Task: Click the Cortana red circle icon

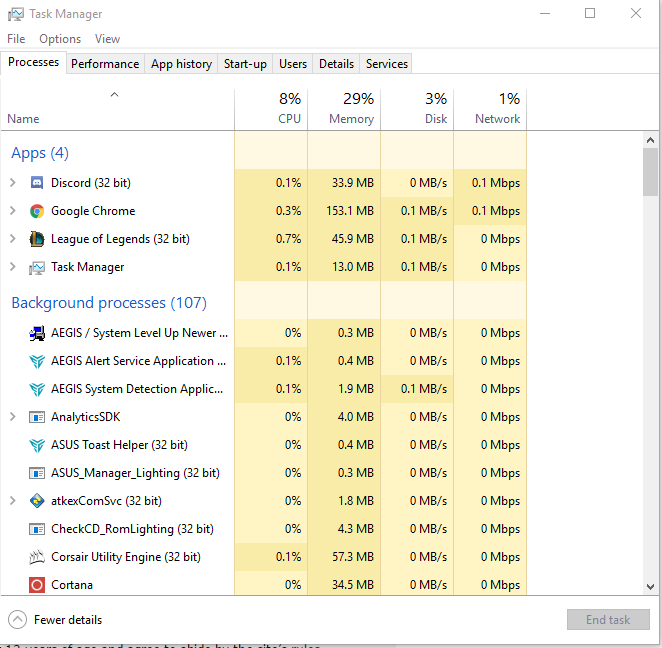Action: point(37,585)
